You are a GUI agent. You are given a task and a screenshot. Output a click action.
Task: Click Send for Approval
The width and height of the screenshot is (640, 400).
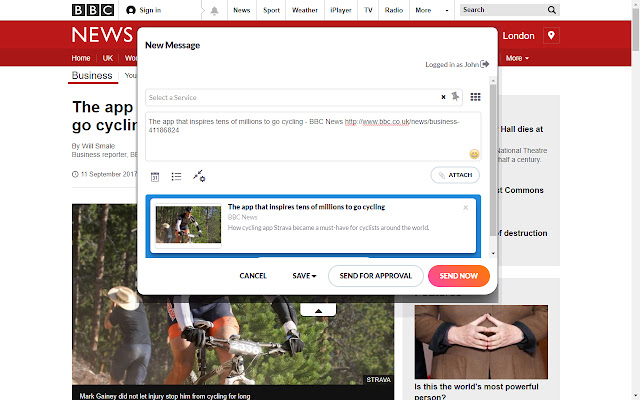(x=376, y=276)
